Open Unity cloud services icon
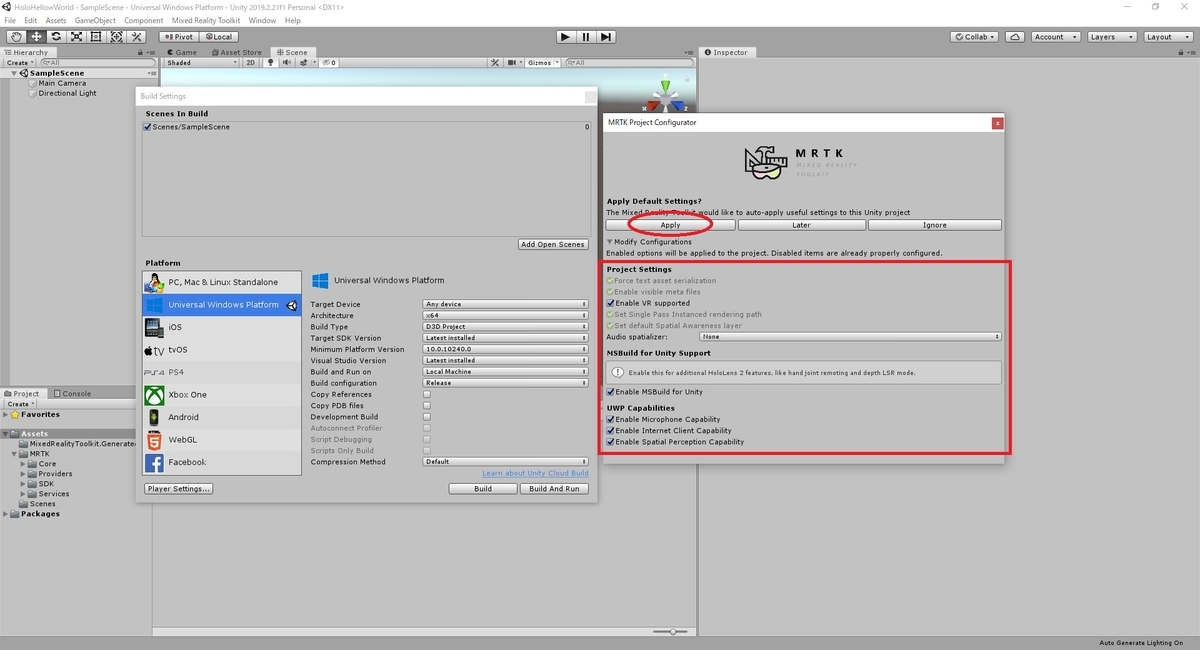1200x650 pixels. click(1015, 37)
